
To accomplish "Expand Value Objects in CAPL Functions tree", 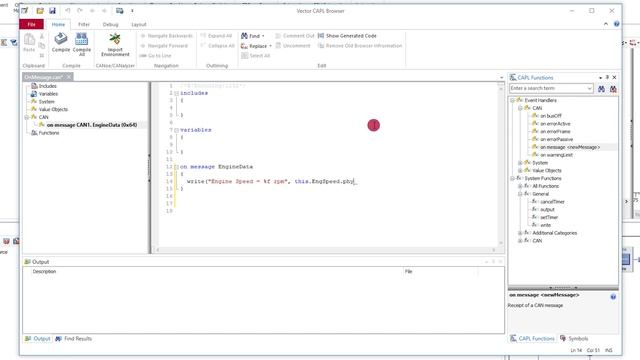I will point(520,171).
